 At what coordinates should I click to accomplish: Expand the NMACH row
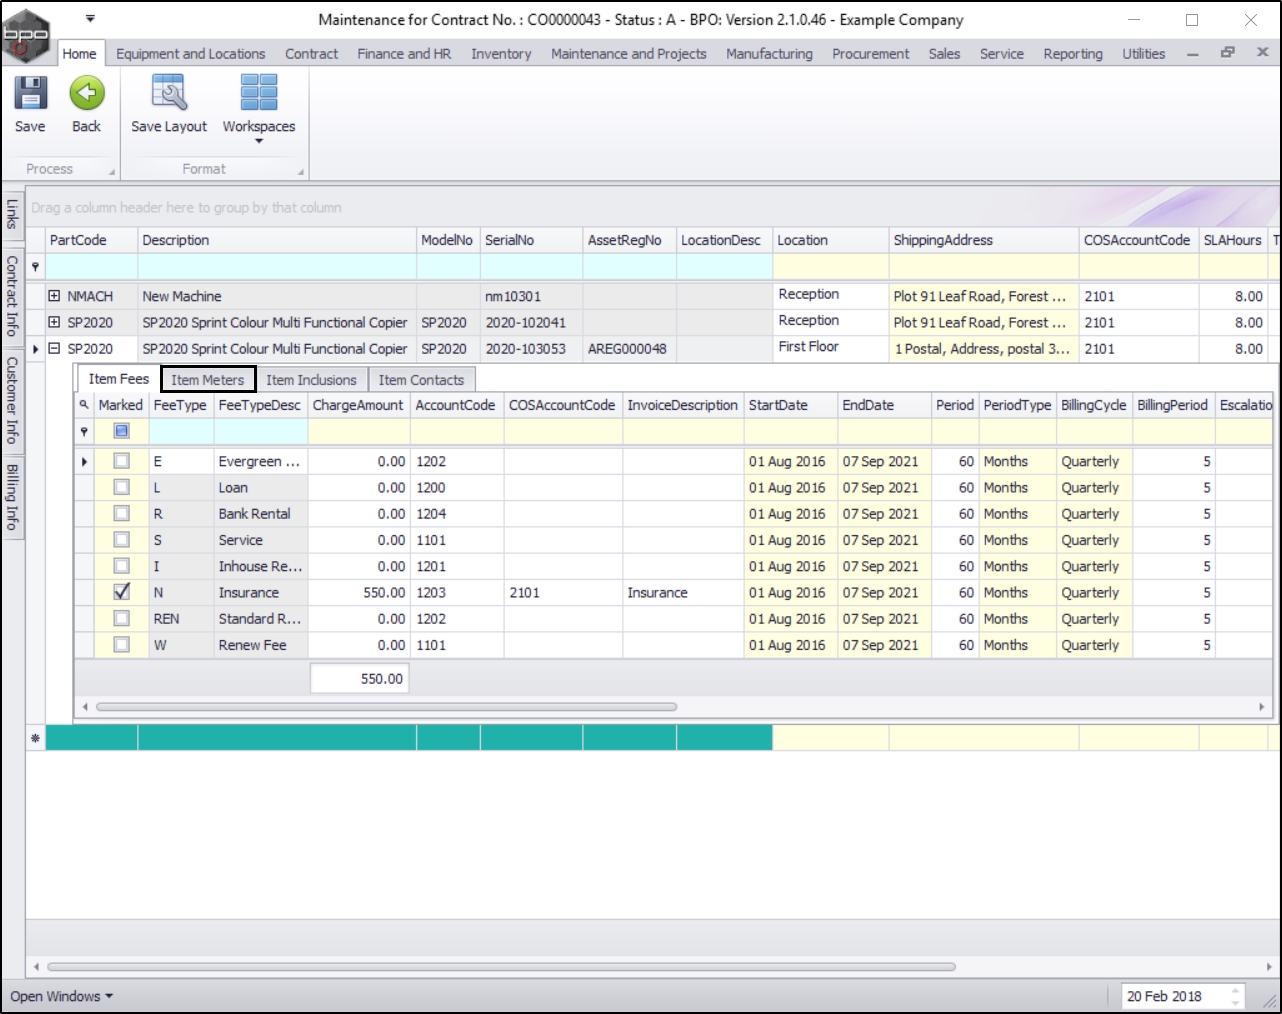pyautogui.click(x=54, y=296)
